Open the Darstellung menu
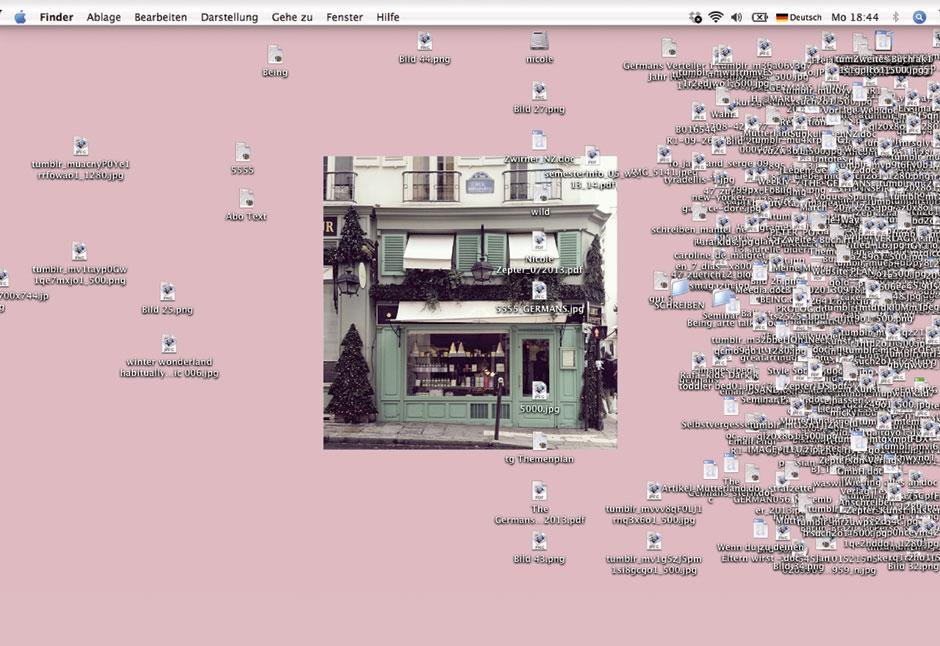 [229, 16]
